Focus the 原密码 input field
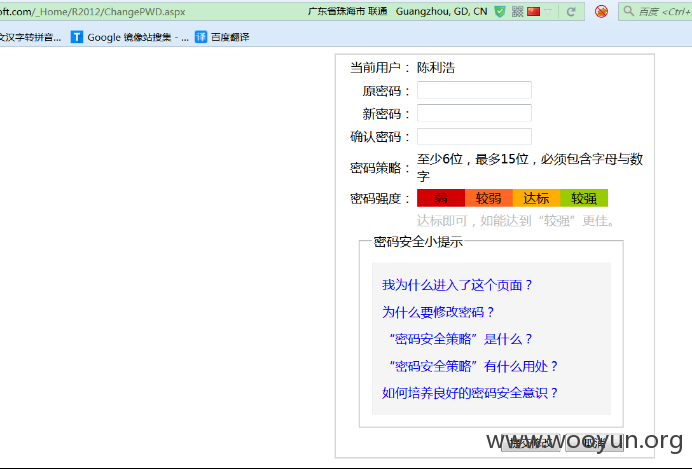 coord(474,90)
